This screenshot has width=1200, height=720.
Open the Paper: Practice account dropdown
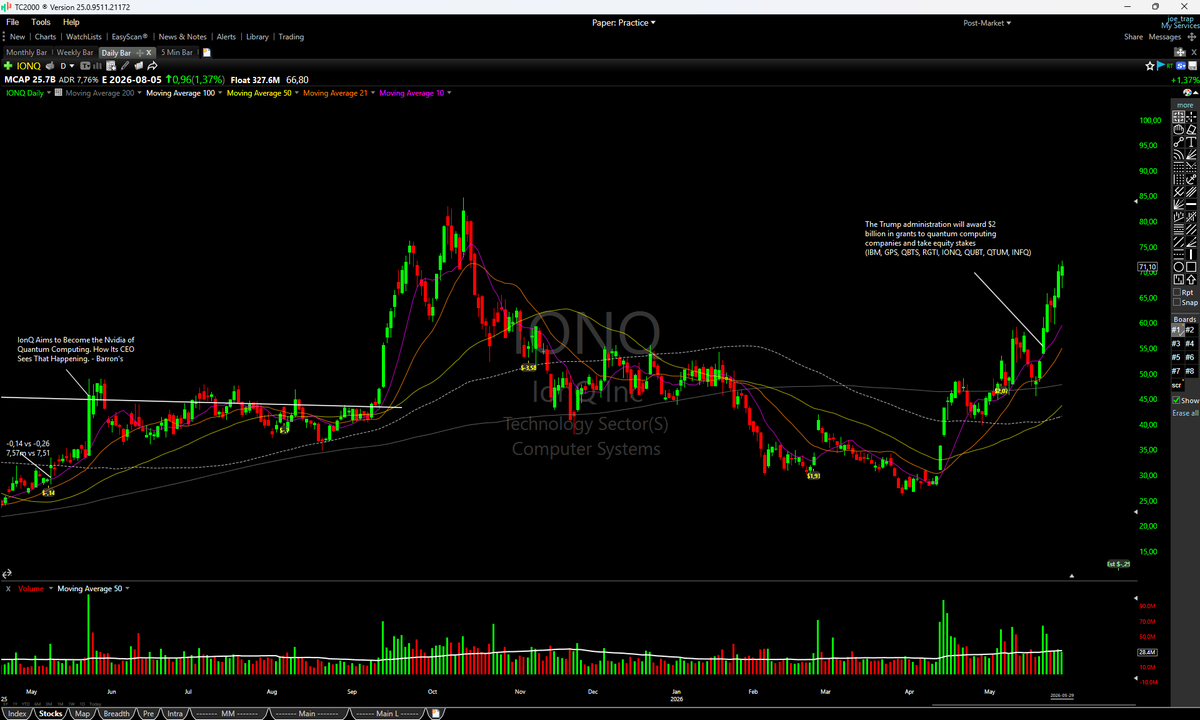624,22
